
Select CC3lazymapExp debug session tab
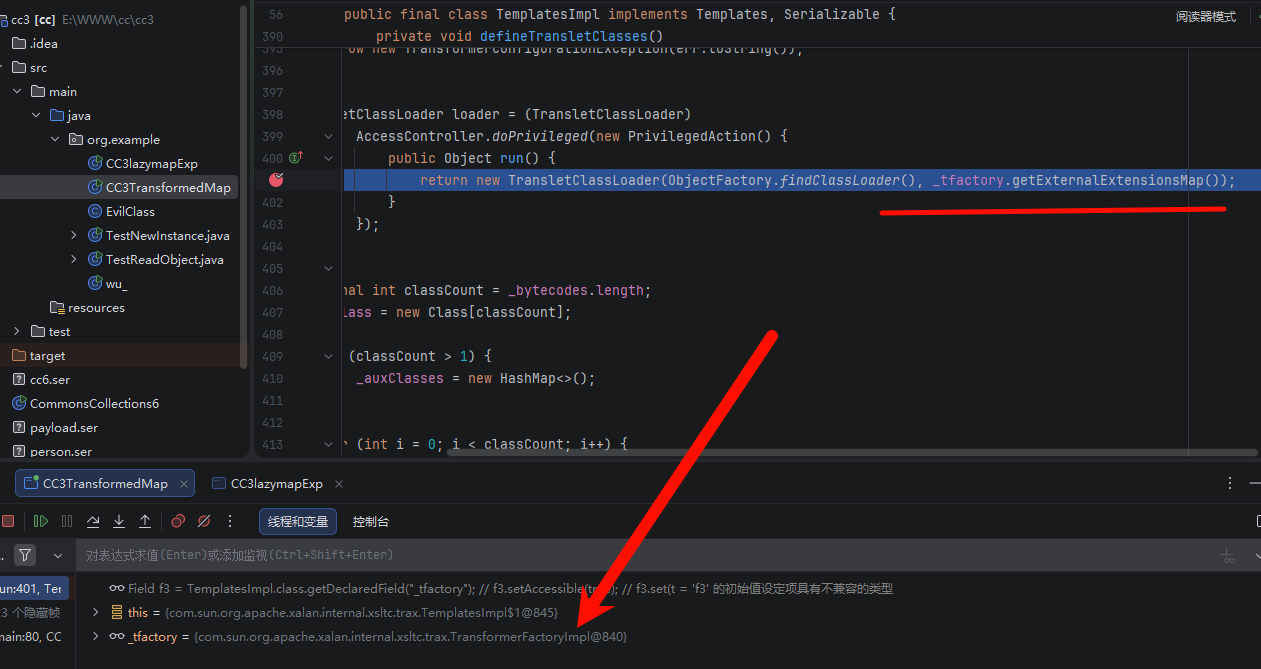tap(277, 483)
